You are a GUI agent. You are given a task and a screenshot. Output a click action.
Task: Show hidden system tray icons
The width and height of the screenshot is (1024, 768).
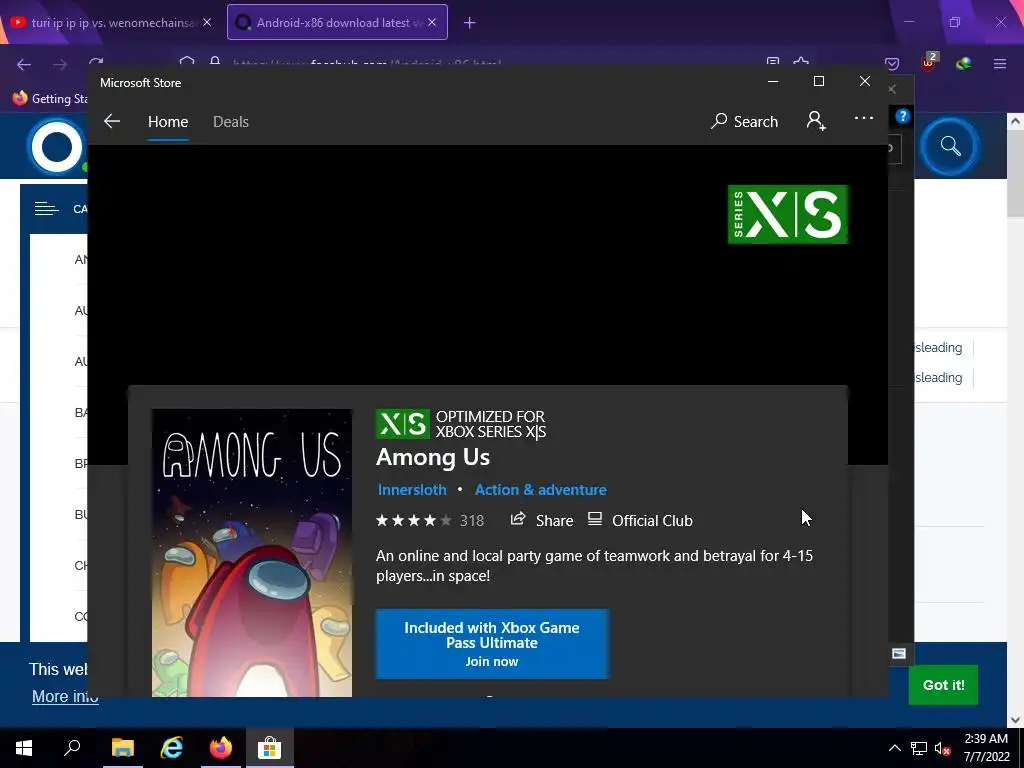coord(895,748)
